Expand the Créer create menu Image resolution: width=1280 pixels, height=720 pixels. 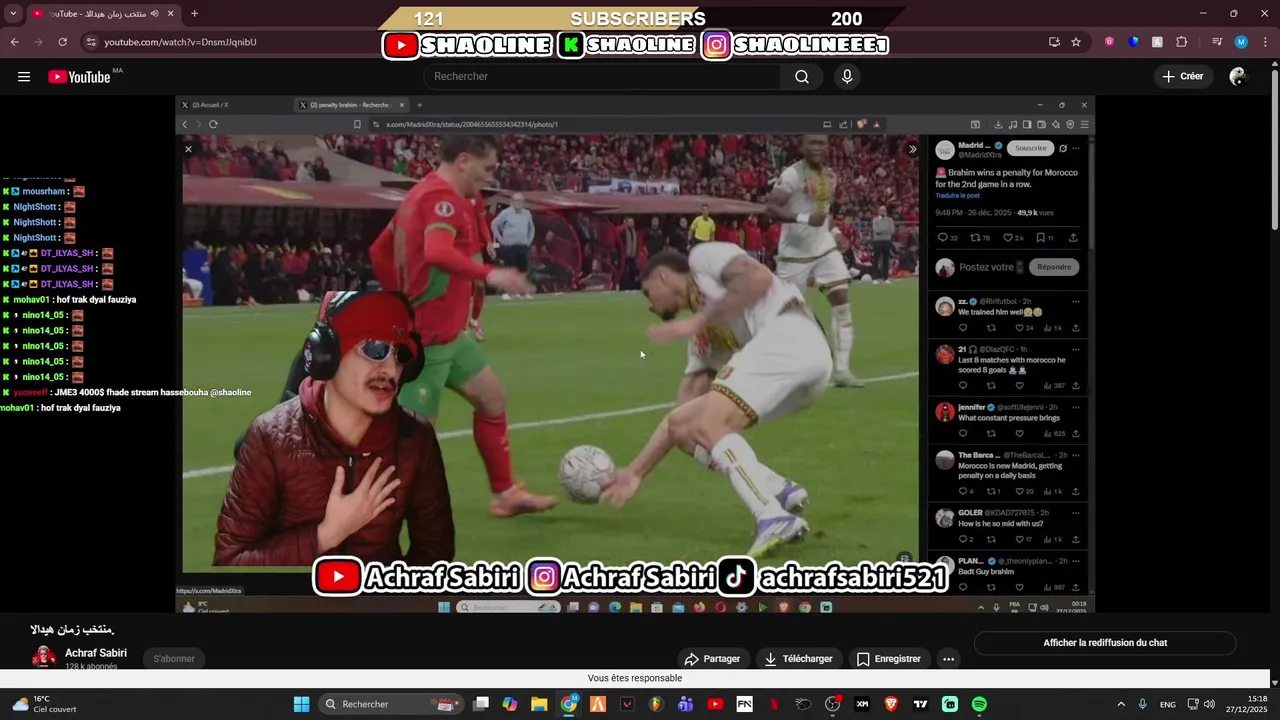coord(1182,77)
